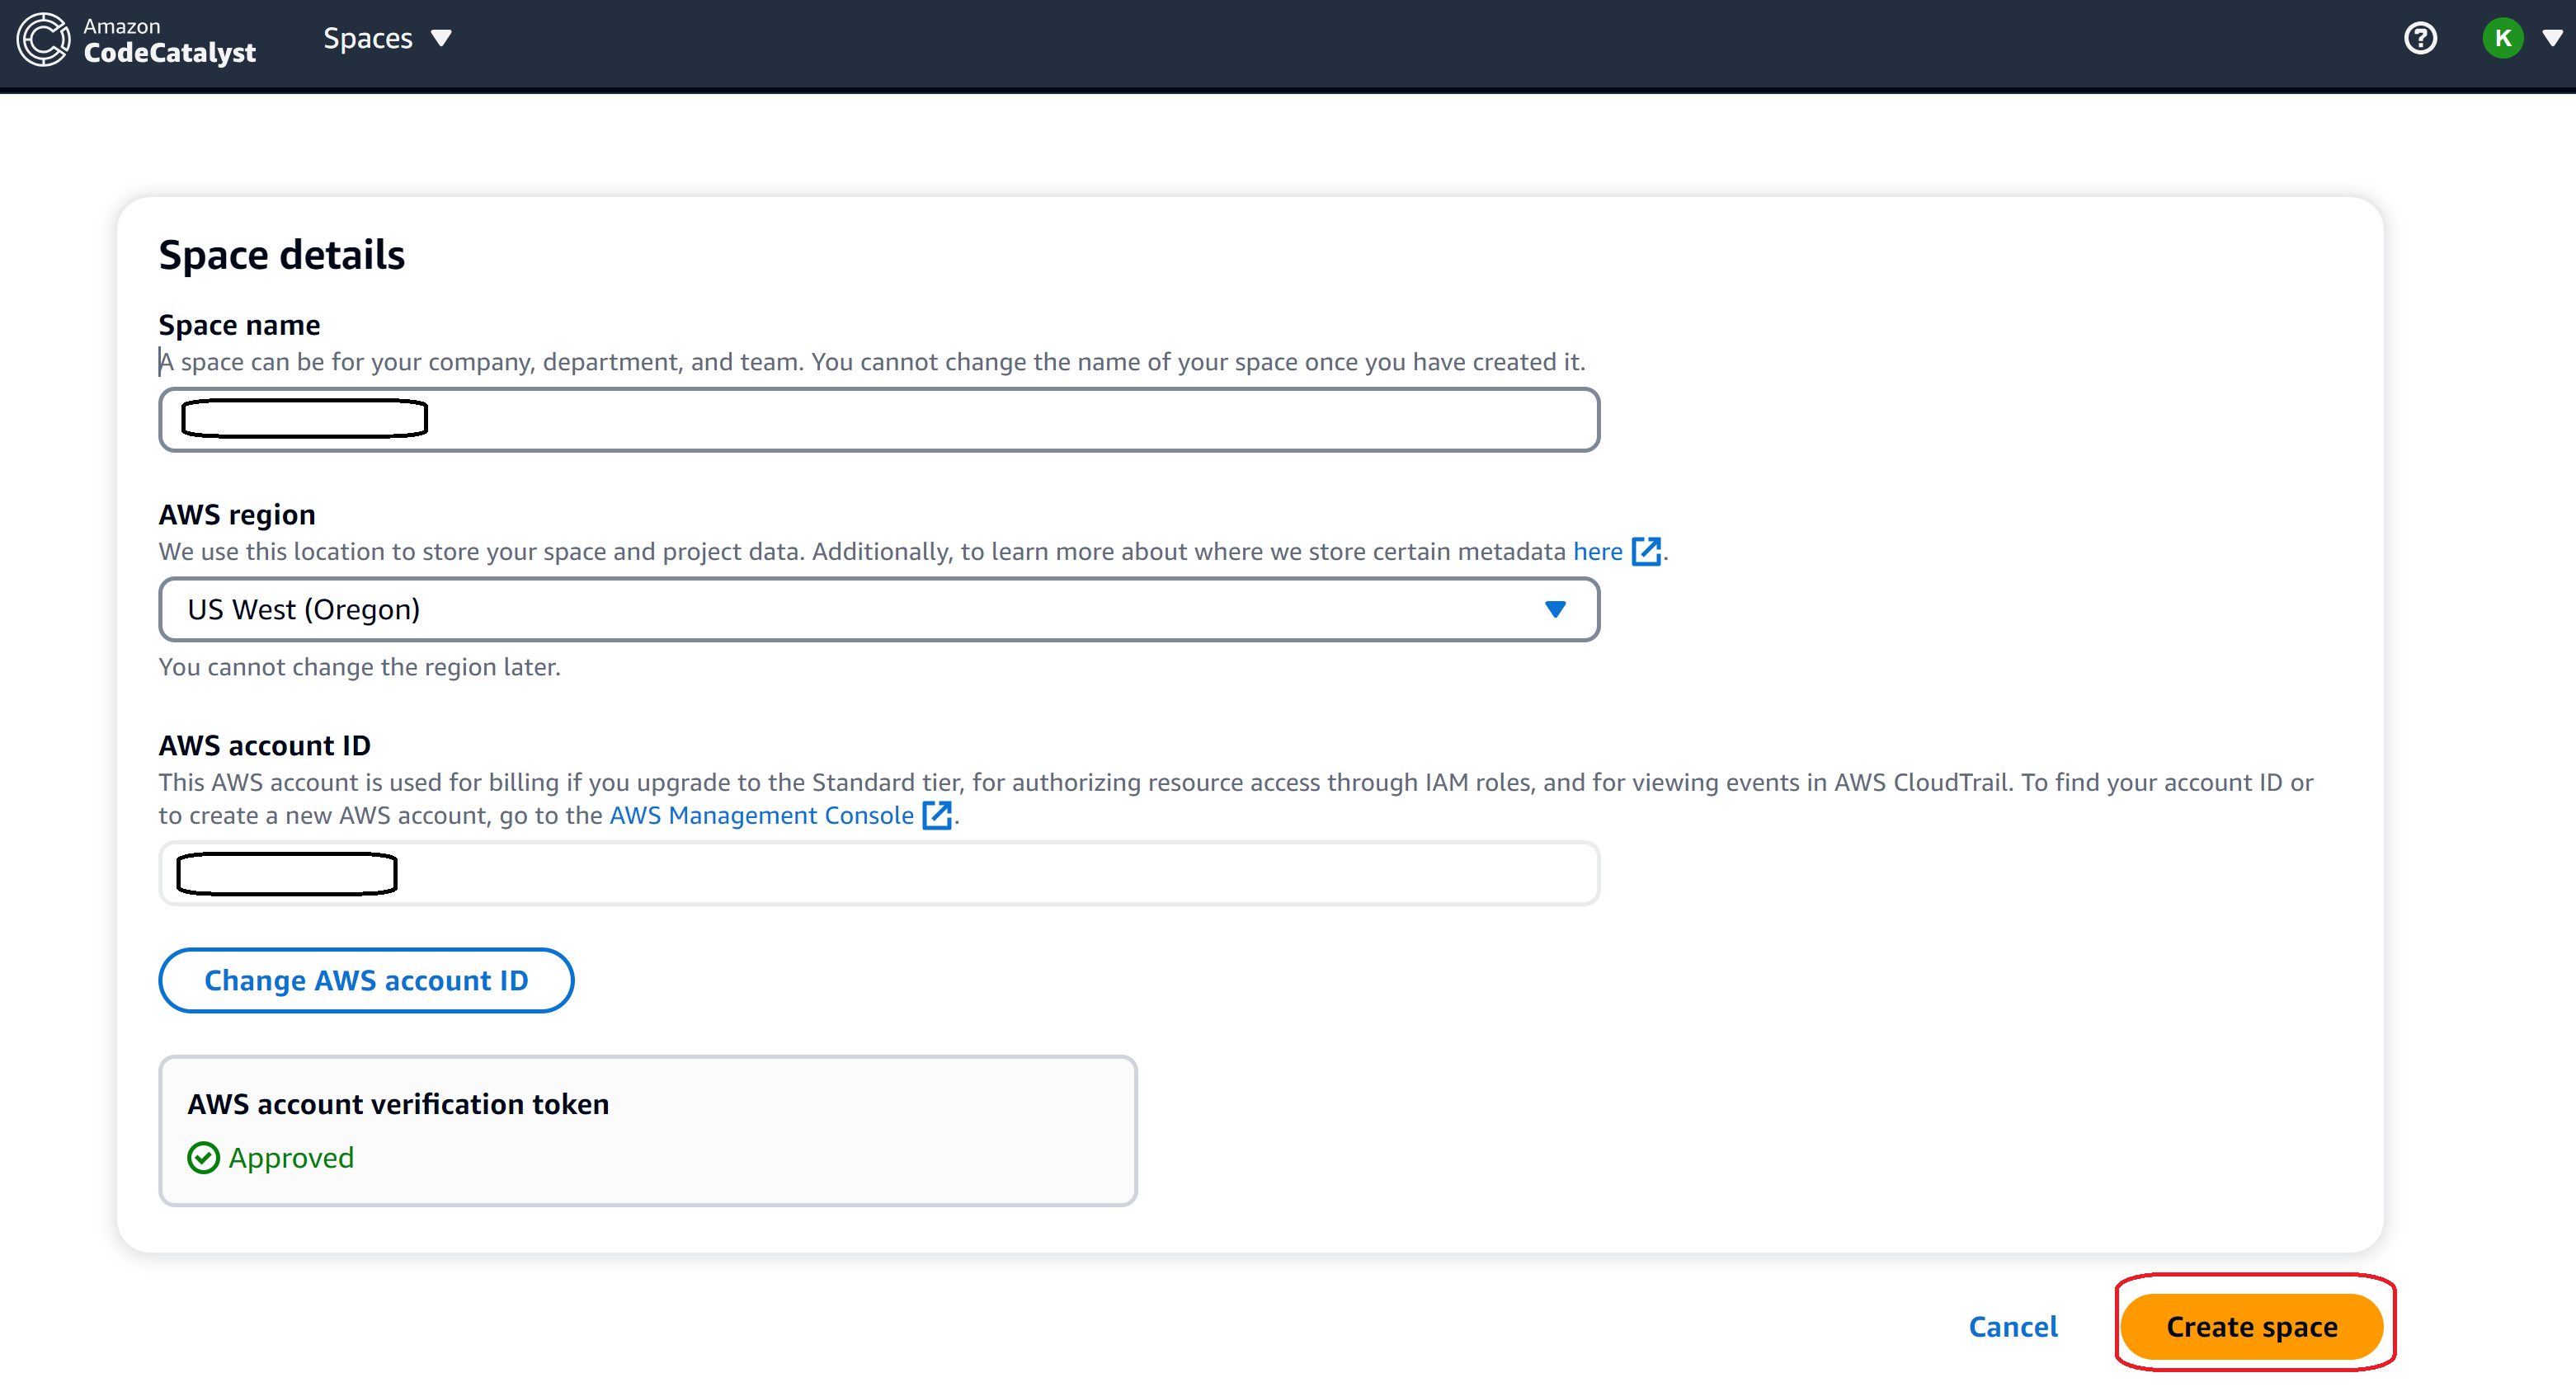Viewport: 2576px width, 1387px height.
Task: Click the green Approved checkmark icon
Action: tap(203, 1158)
